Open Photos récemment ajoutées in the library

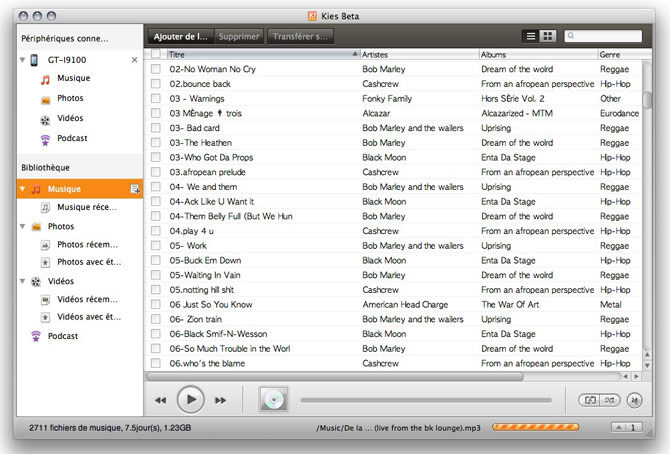[87, 245]
